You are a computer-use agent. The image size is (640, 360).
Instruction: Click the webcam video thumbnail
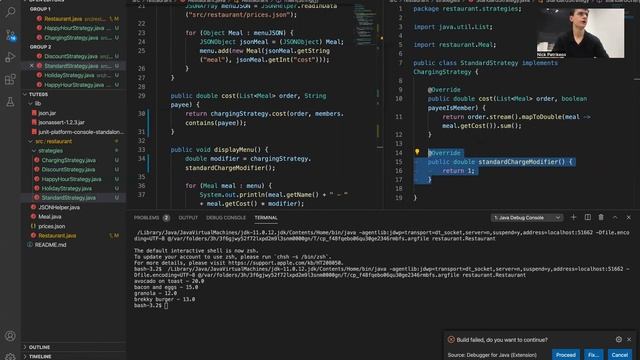tap(580, 33)
